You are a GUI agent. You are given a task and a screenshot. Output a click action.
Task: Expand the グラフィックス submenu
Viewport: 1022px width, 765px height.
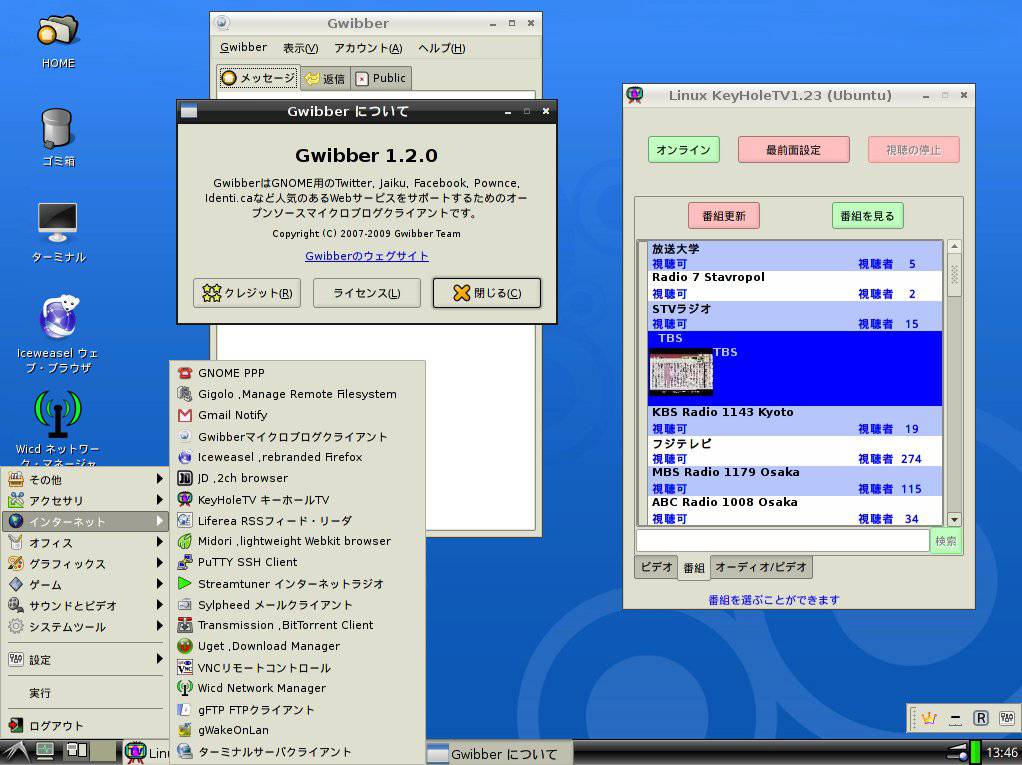tap(85, 564)
